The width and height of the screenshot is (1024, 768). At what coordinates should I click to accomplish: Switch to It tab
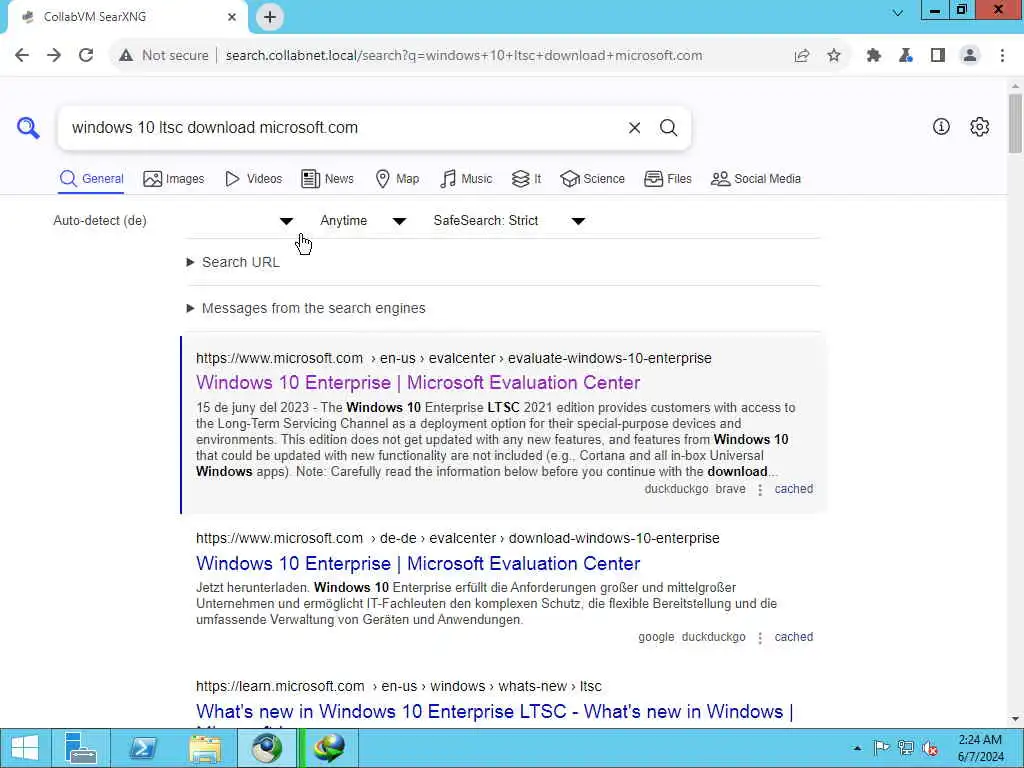point(526,179)
